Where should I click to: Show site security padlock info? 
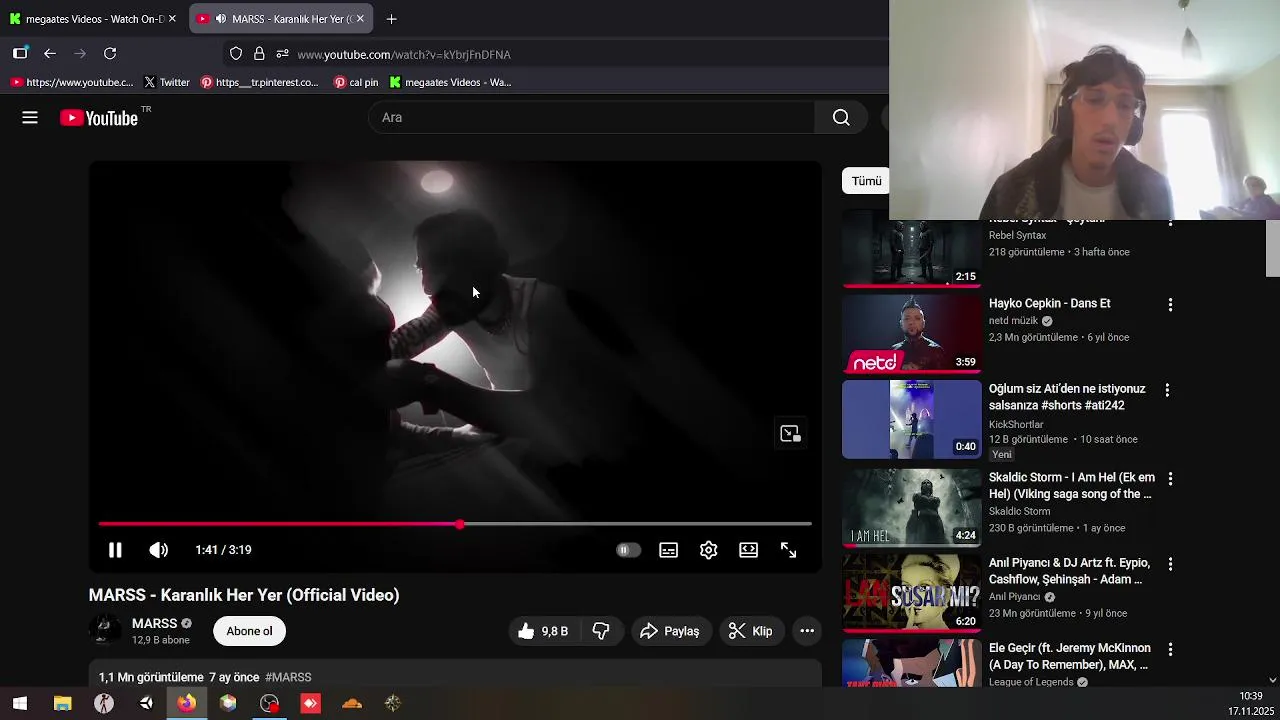coord(259,54)
